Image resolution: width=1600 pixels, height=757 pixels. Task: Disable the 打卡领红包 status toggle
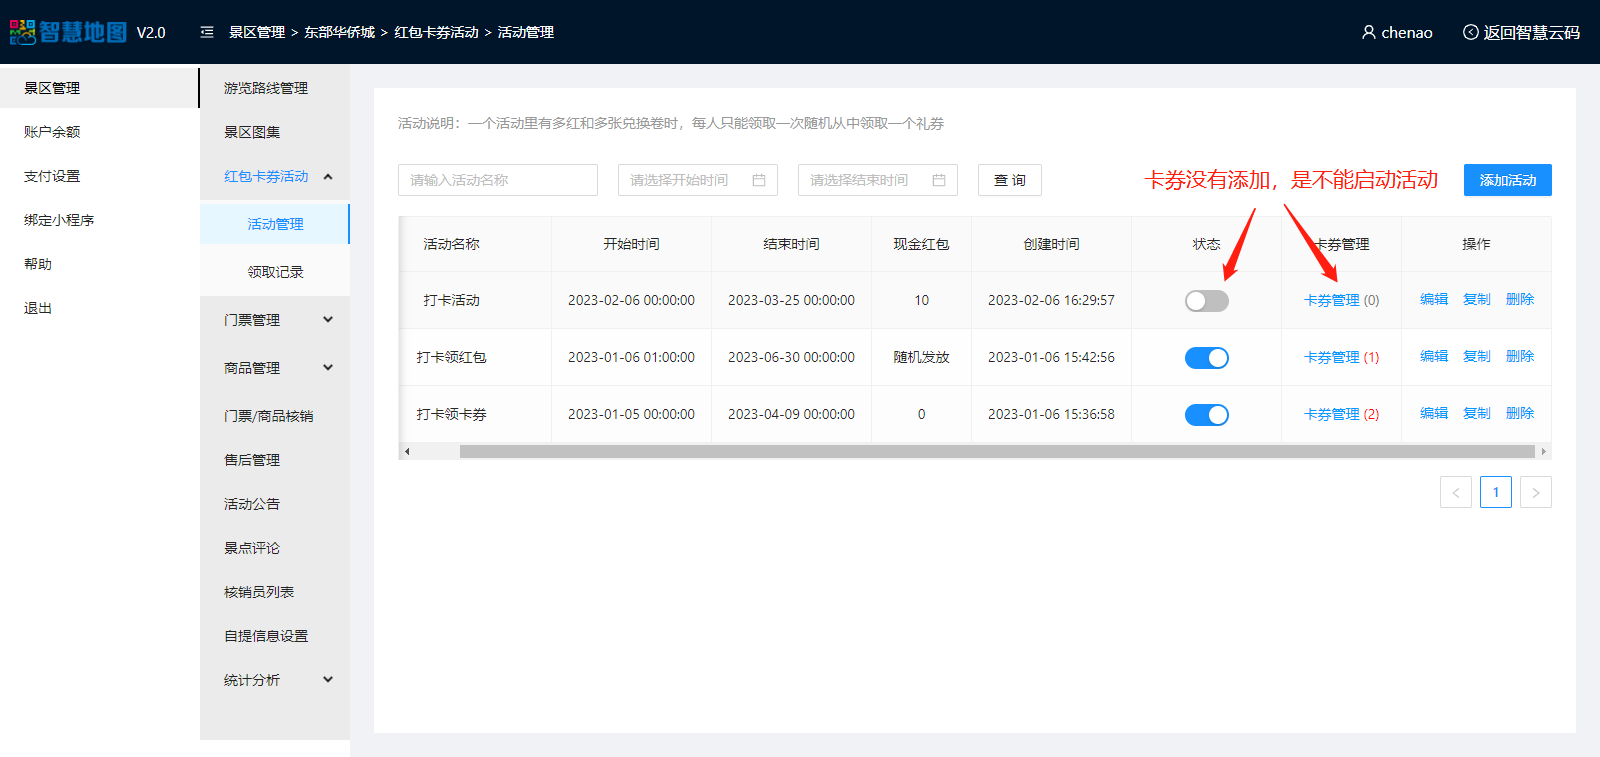(x=1206, y=358)
